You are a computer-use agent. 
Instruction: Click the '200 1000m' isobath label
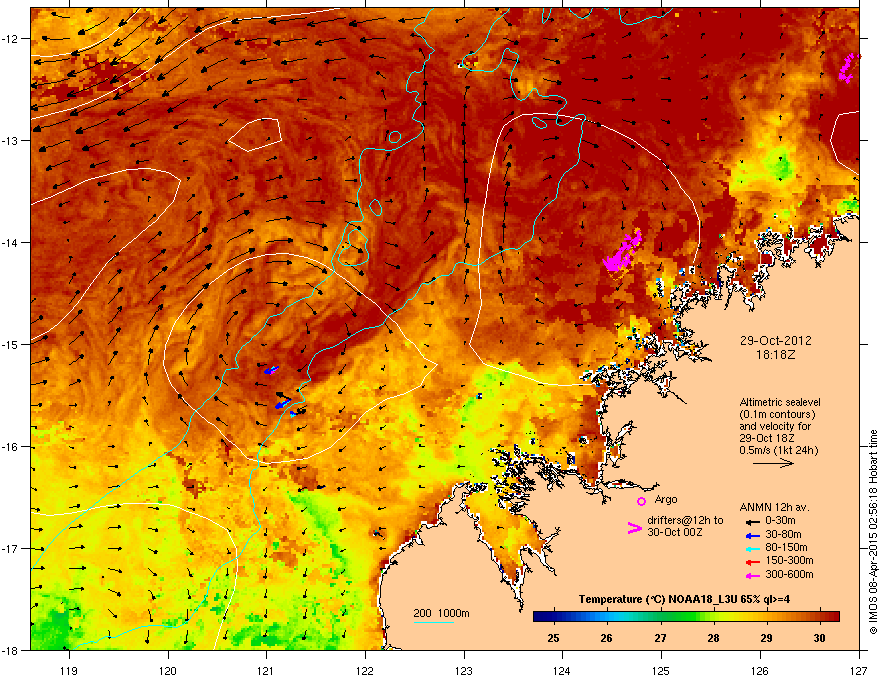441,613
